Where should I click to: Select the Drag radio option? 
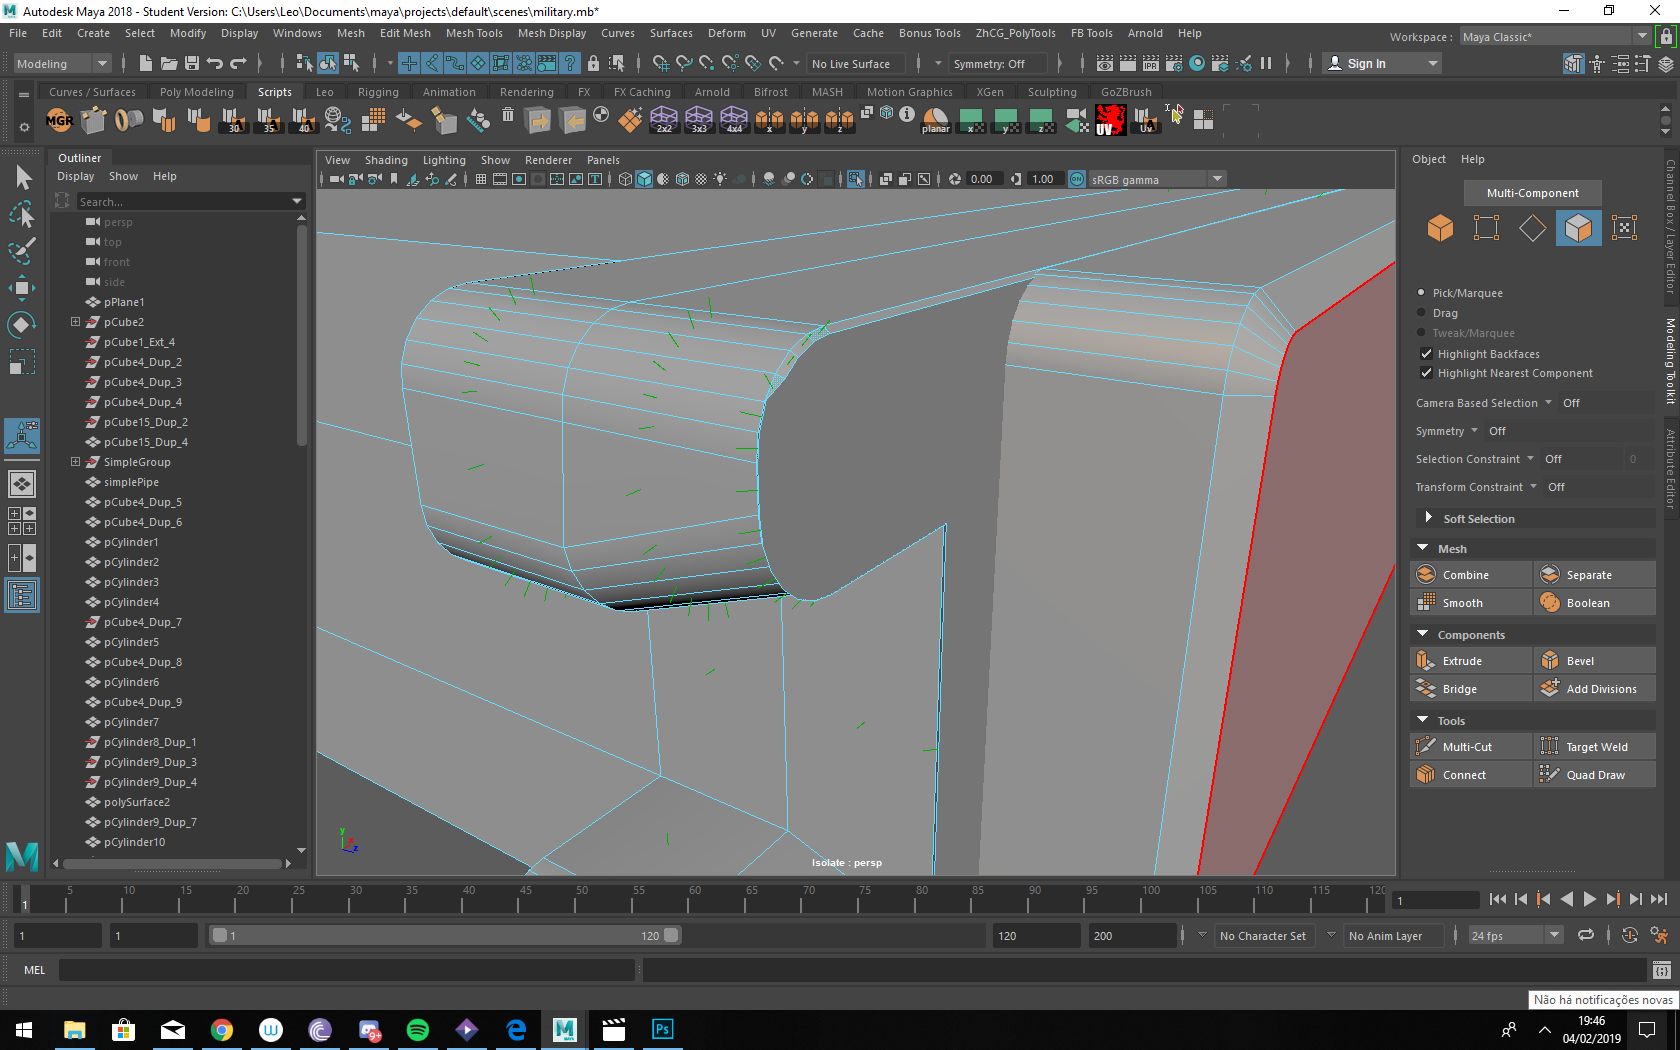(1421, 313)
